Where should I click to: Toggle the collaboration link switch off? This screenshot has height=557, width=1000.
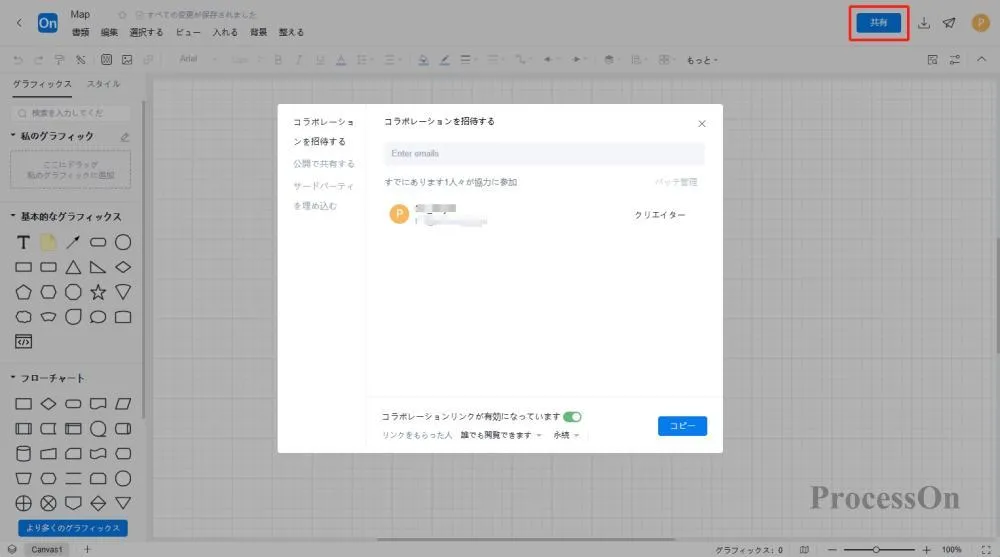pyautogui.click(x=572, y=416)
